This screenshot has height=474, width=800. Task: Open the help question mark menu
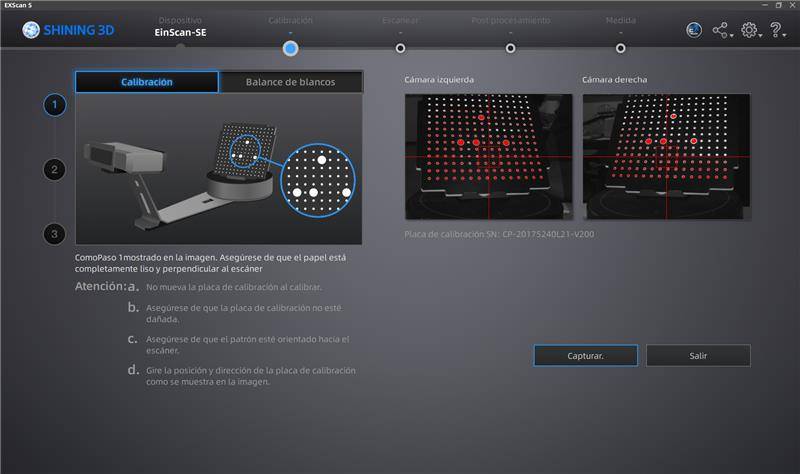click(775, 30)
